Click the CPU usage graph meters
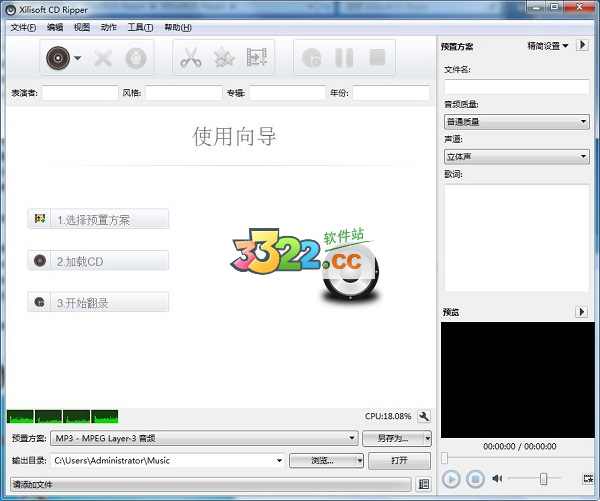This screenshot has height=501, width=600. [62, 416]
